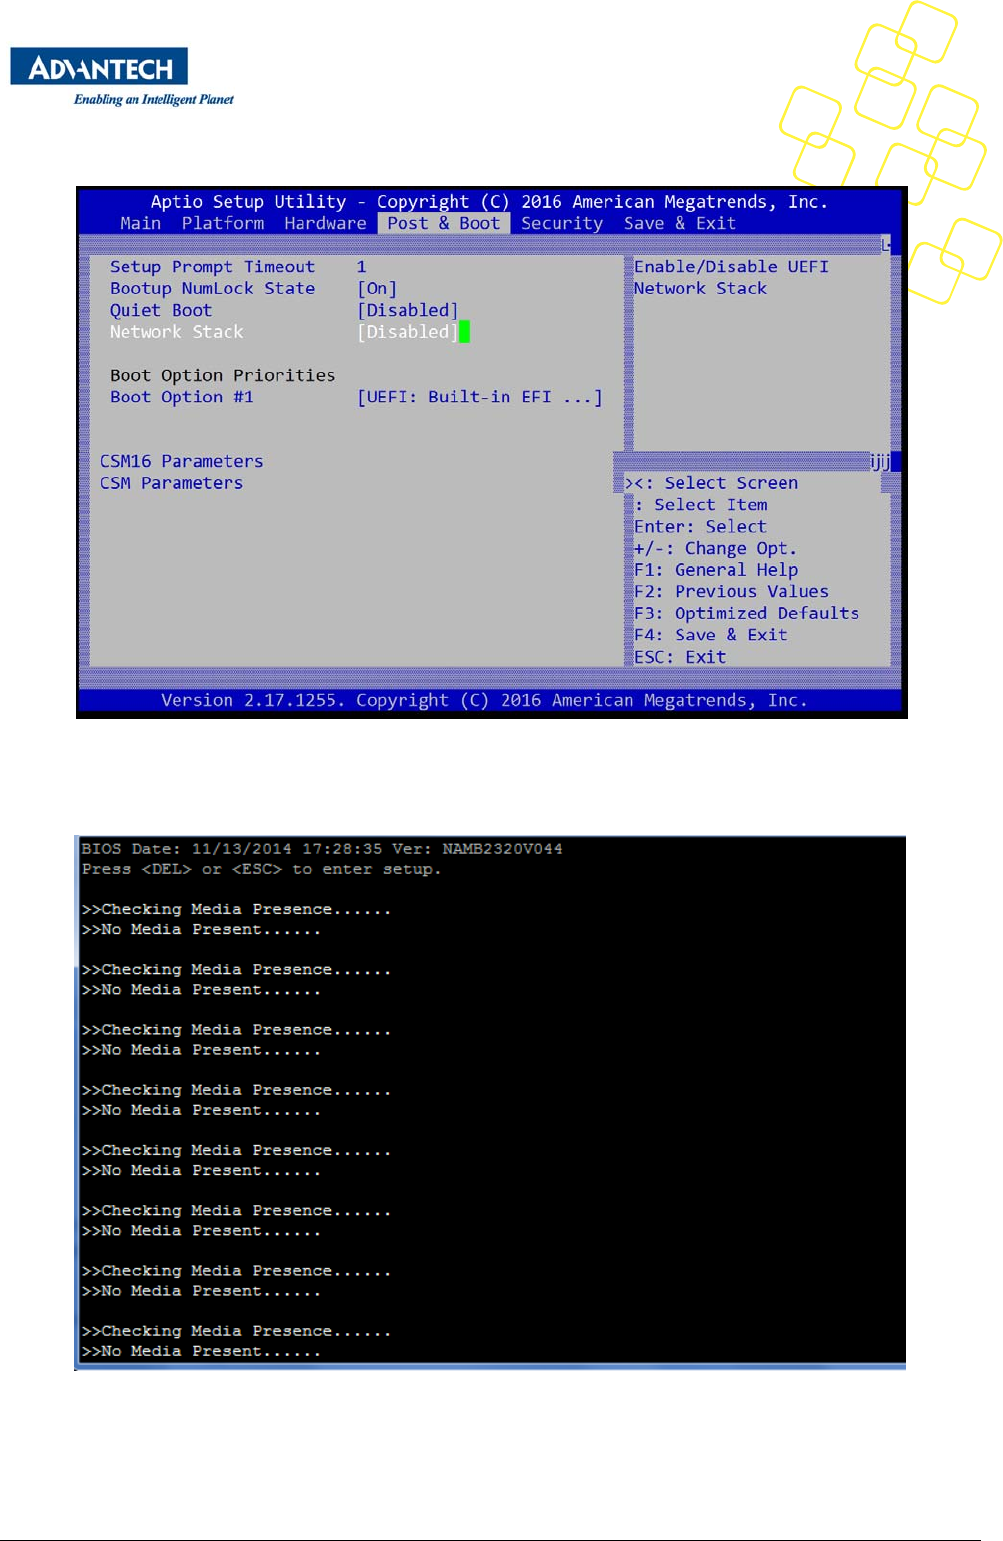Click the Boot Option Priorities heading
Image resolution: width=1003 pixels, height=1541 pixels.
[x=222, y=375]
